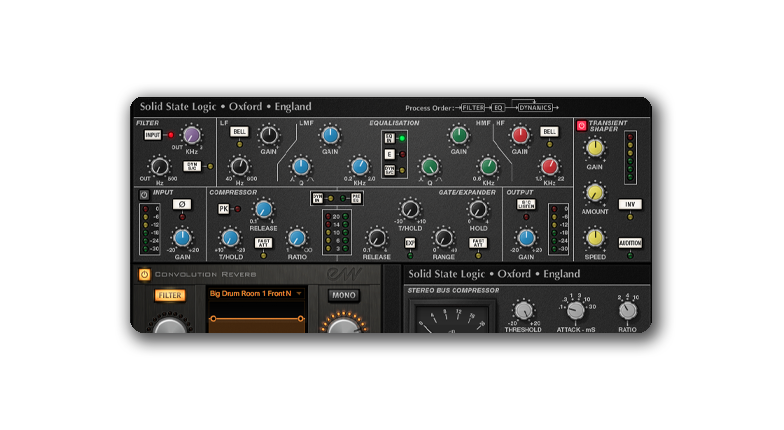
Task: Click the Convolution Reverb orange power icon
Action: coord(144,274)
